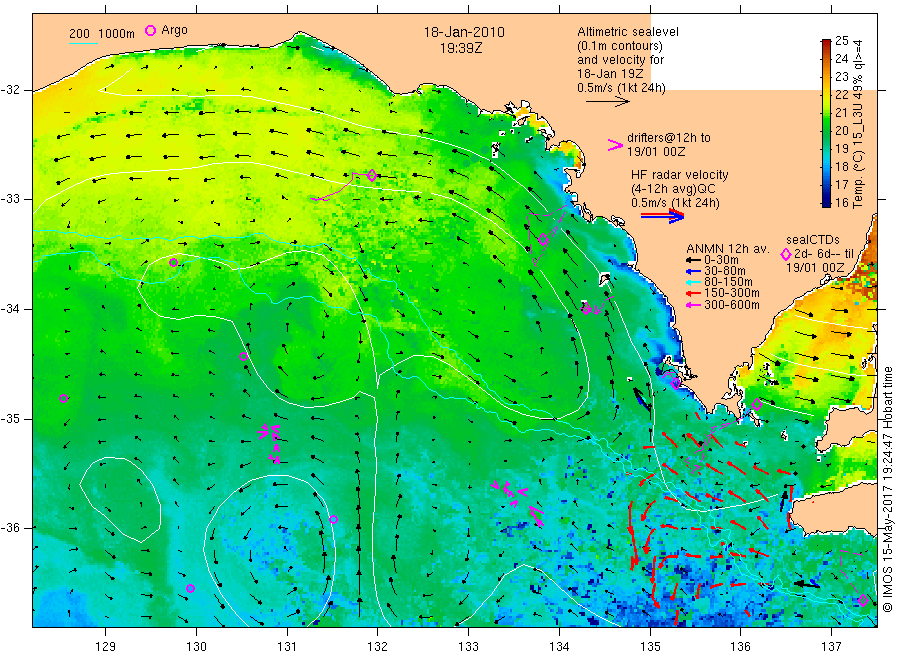
Task: Click longitude axis label '129'
Action: 106,646
